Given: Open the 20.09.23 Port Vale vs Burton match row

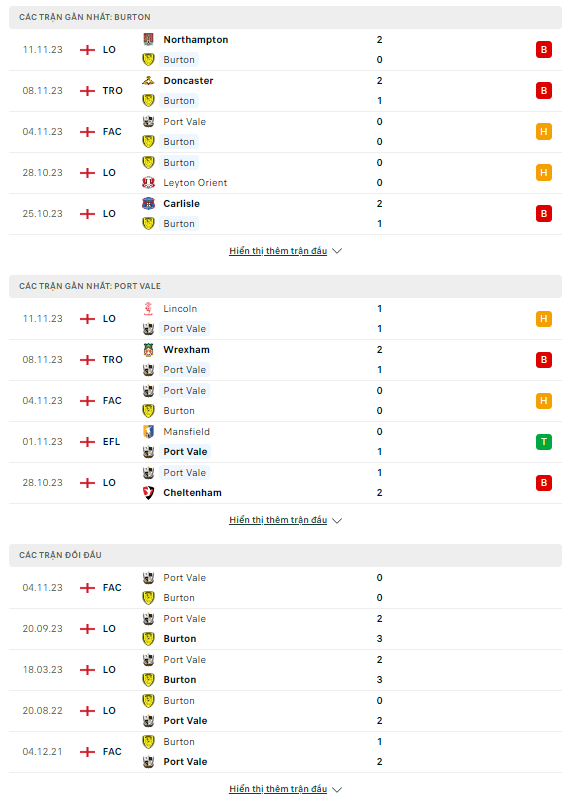Looking at the screenshot, I should 285,629.
